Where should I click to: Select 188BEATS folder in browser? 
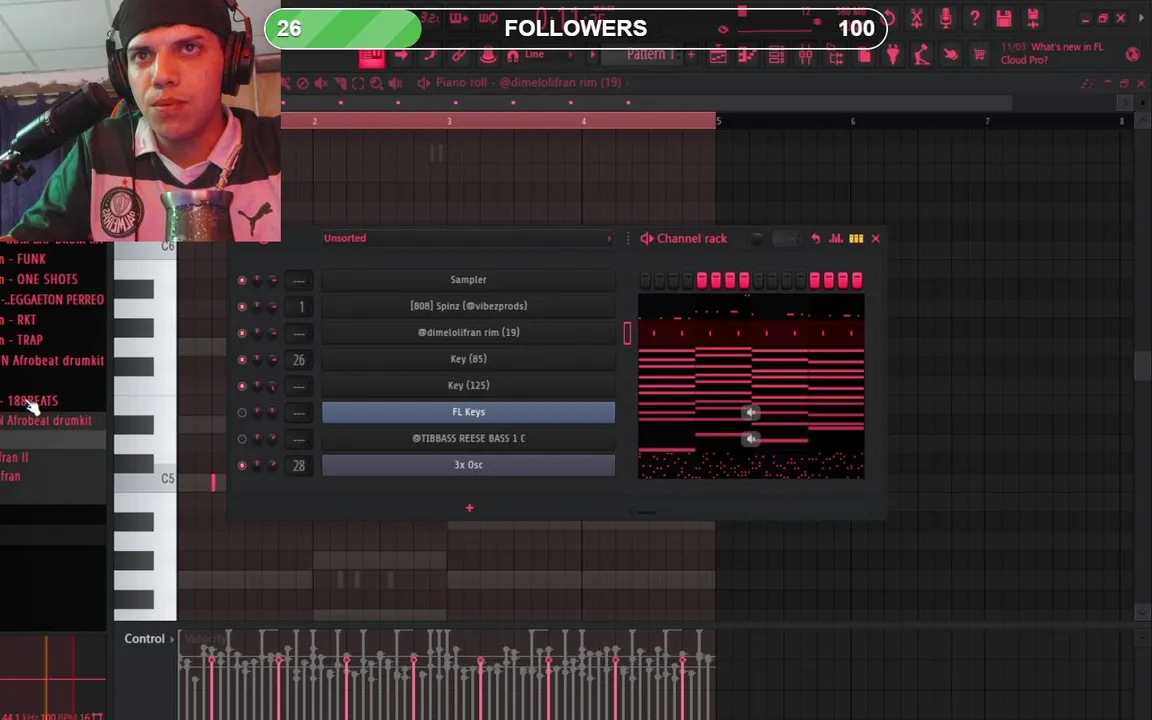click(x=32, y=400)
